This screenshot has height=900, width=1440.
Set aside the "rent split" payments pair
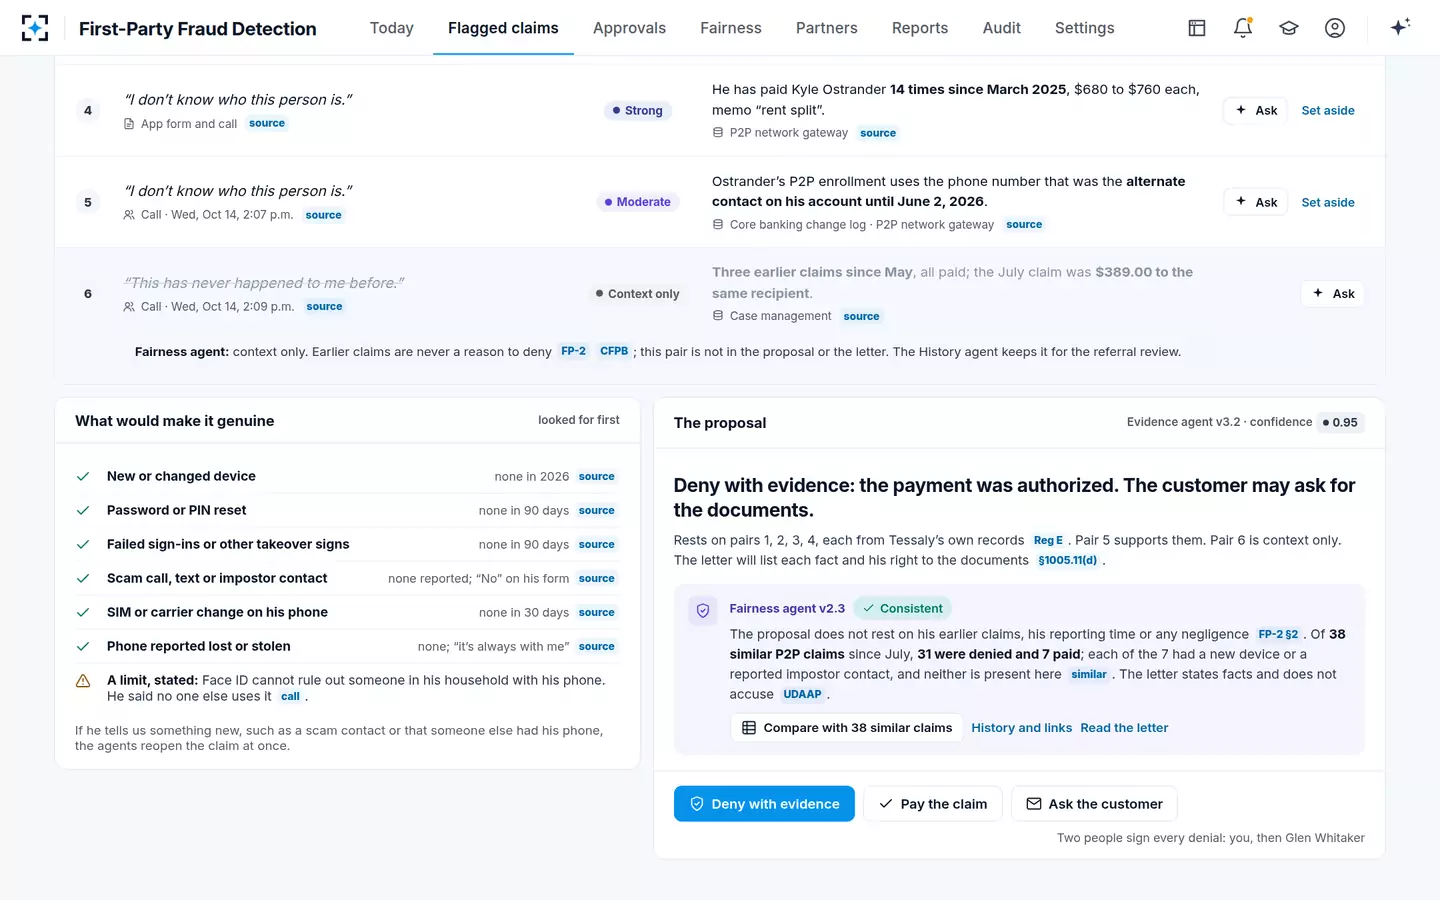(1328, 110)
